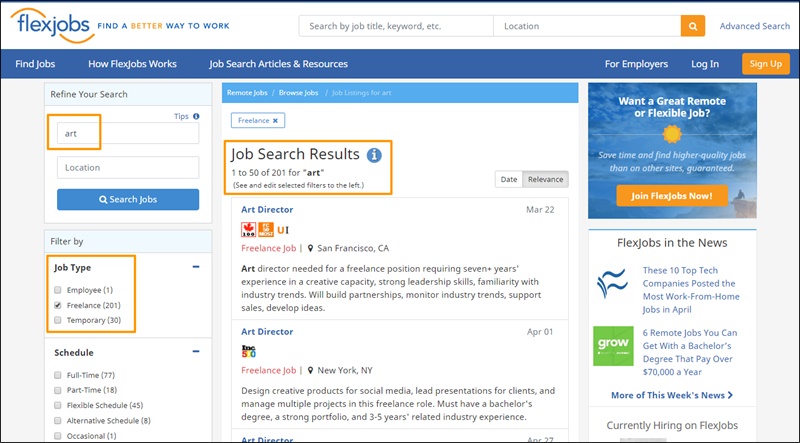Click the Inc 500 badge icon
800x443 pixels.
coord(248,351)
